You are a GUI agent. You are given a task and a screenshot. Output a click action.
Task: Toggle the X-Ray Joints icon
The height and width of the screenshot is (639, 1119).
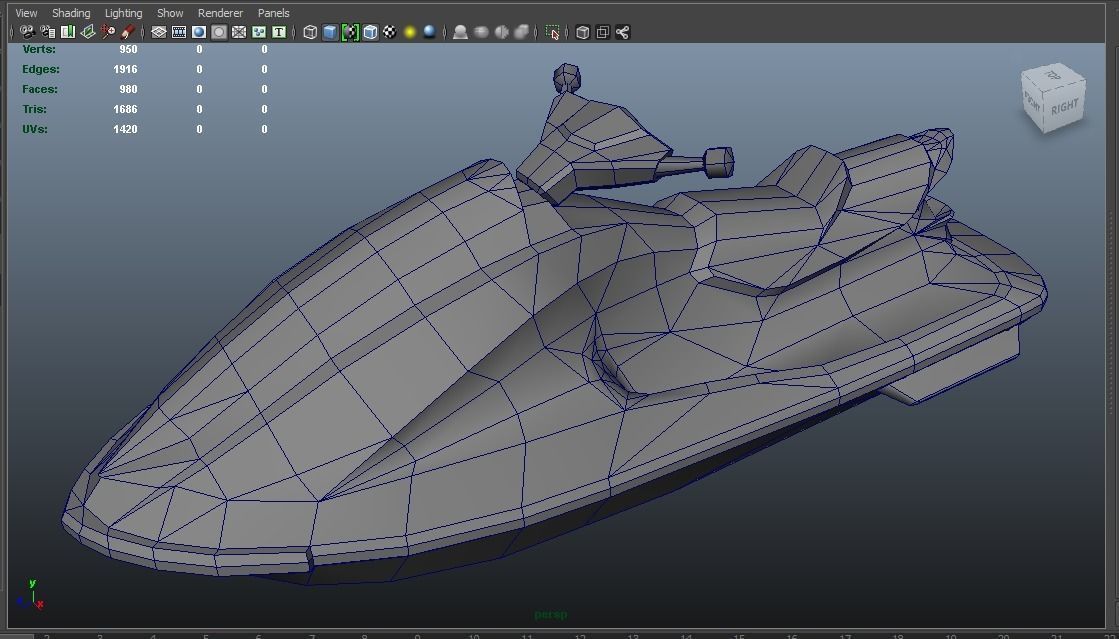622,32
